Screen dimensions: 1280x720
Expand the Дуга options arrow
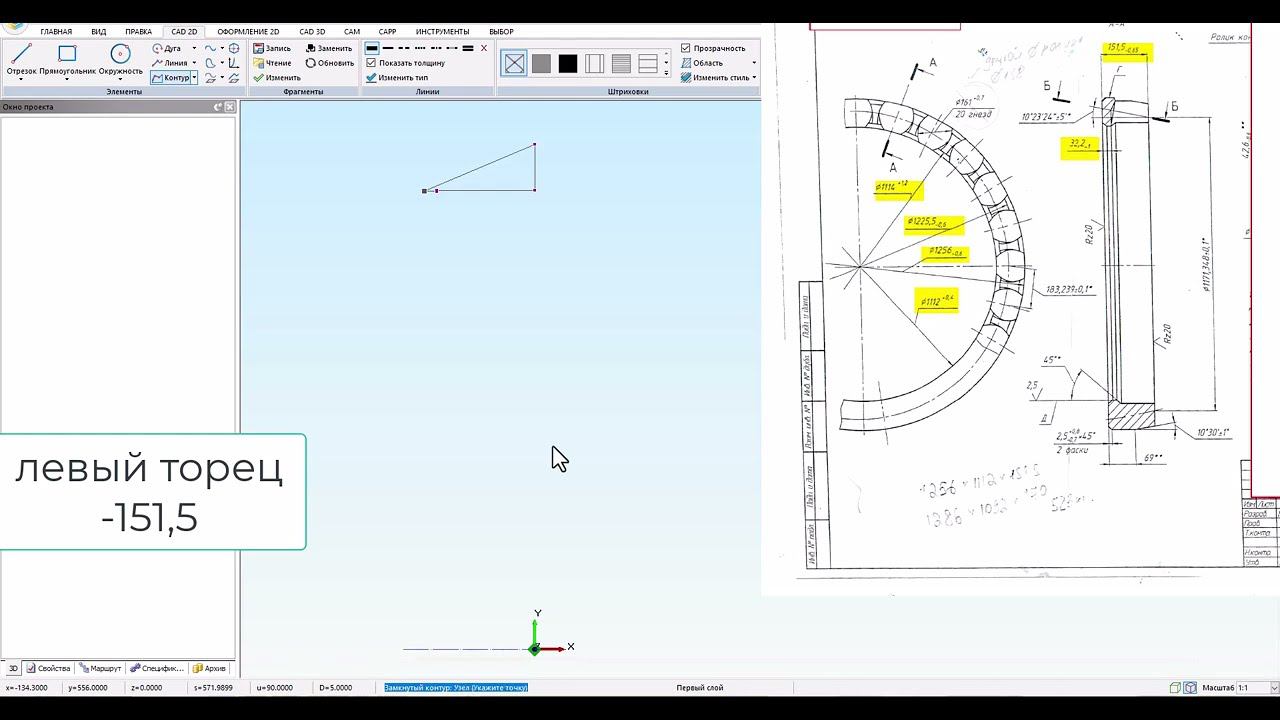194,48
